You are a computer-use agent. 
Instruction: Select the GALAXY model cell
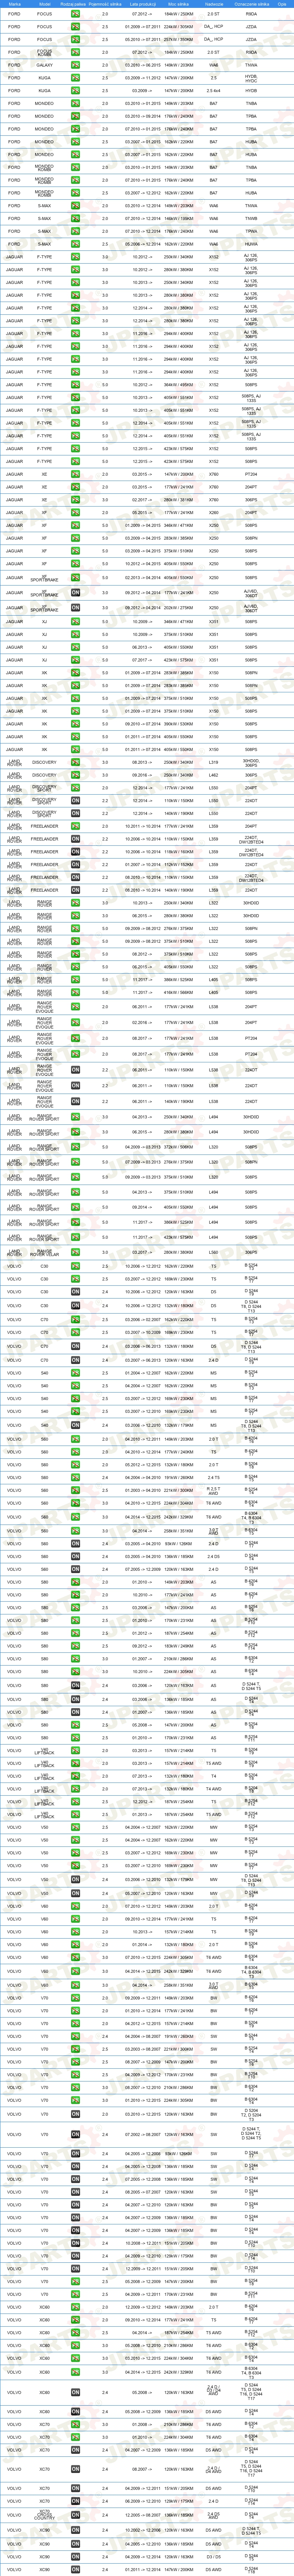click(44, 65)
